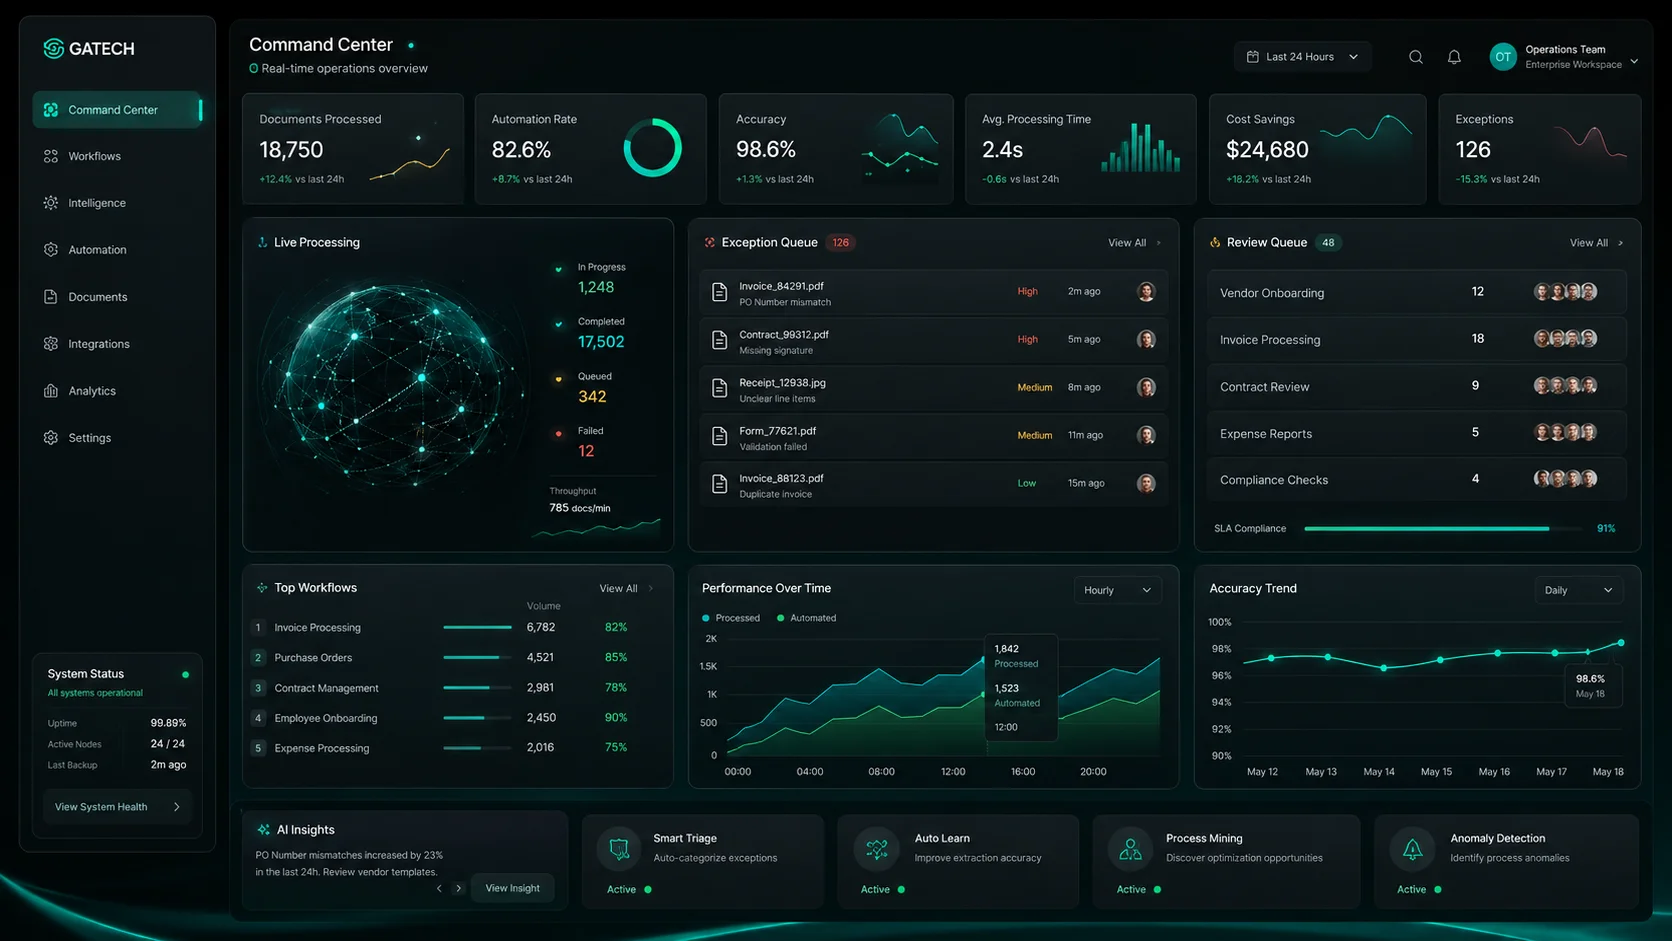Click the View System Health button
The width and height of the screenshot is (1672, 941).
[x=118, y=807]
